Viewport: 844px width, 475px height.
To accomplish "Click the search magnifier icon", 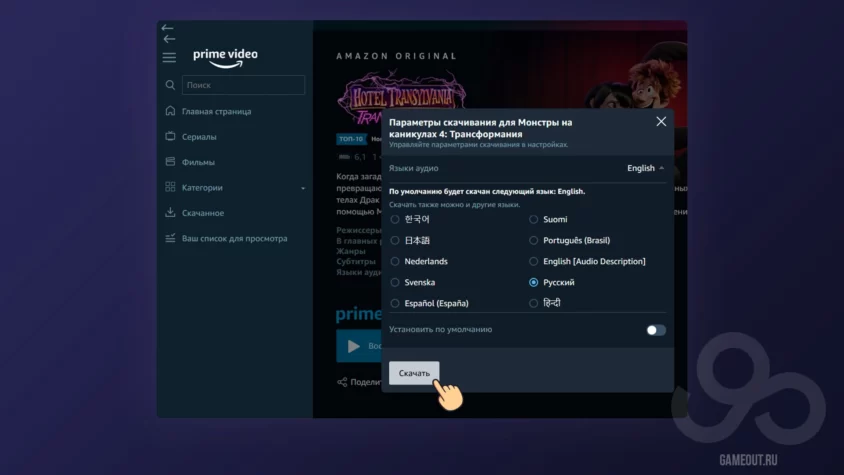I will [170, 85].
